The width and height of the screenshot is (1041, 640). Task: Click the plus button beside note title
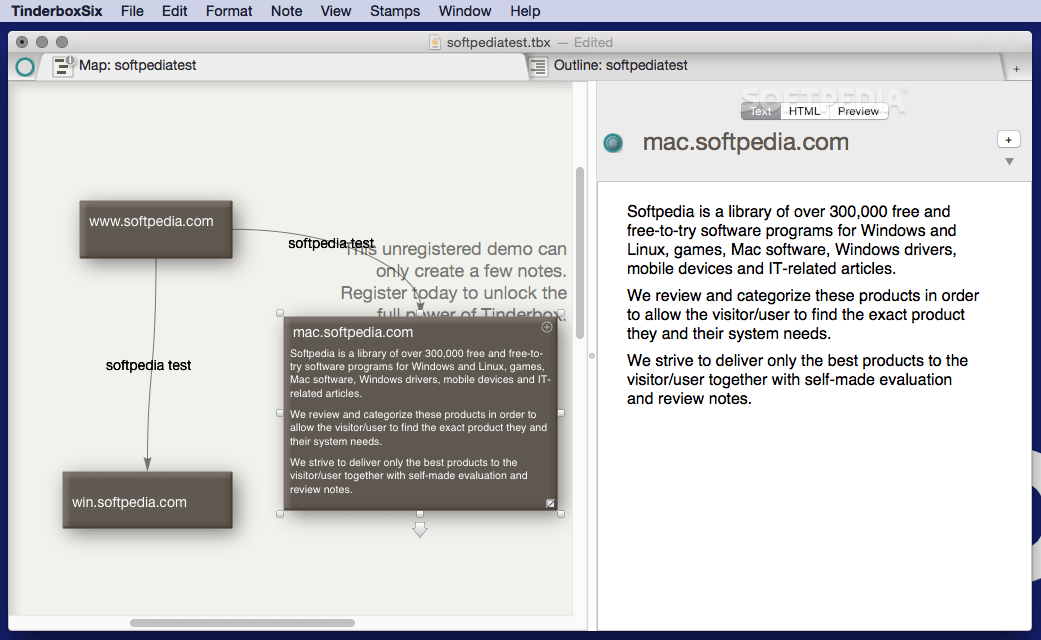(x=1008, y=139)
